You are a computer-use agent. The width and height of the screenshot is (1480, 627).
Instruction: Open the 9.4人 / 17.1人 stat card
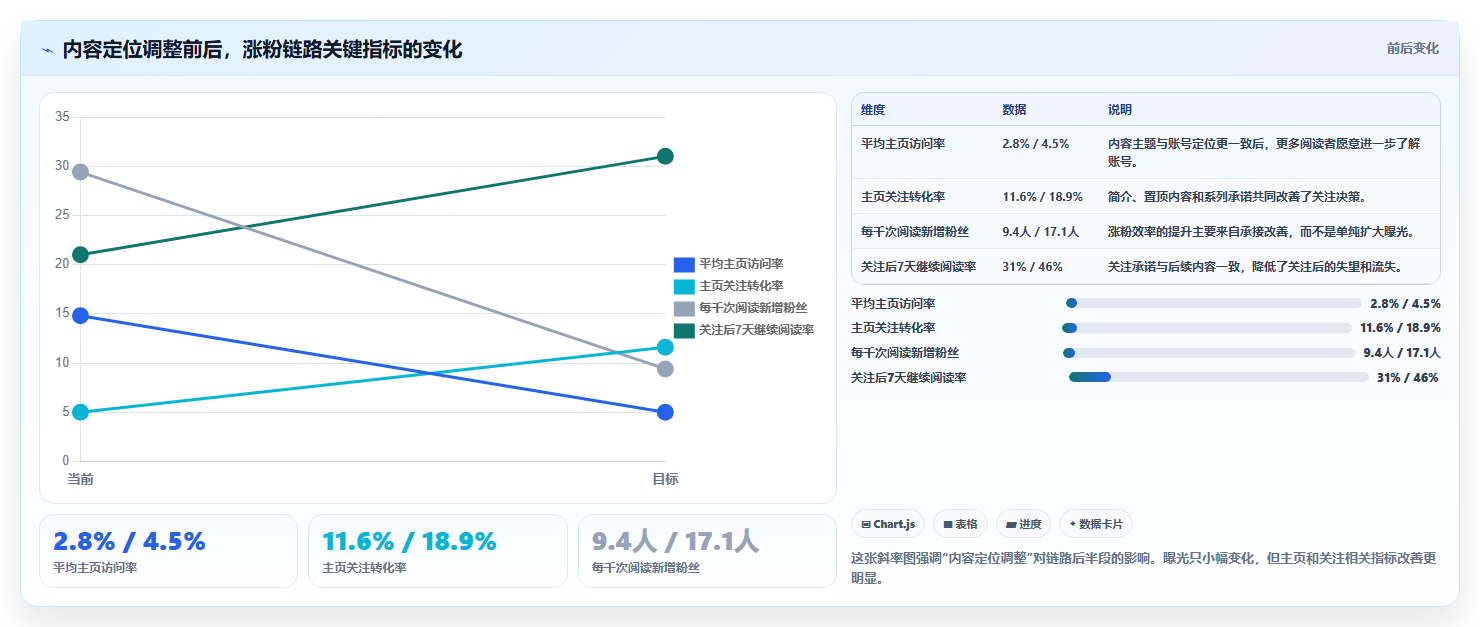707,551
